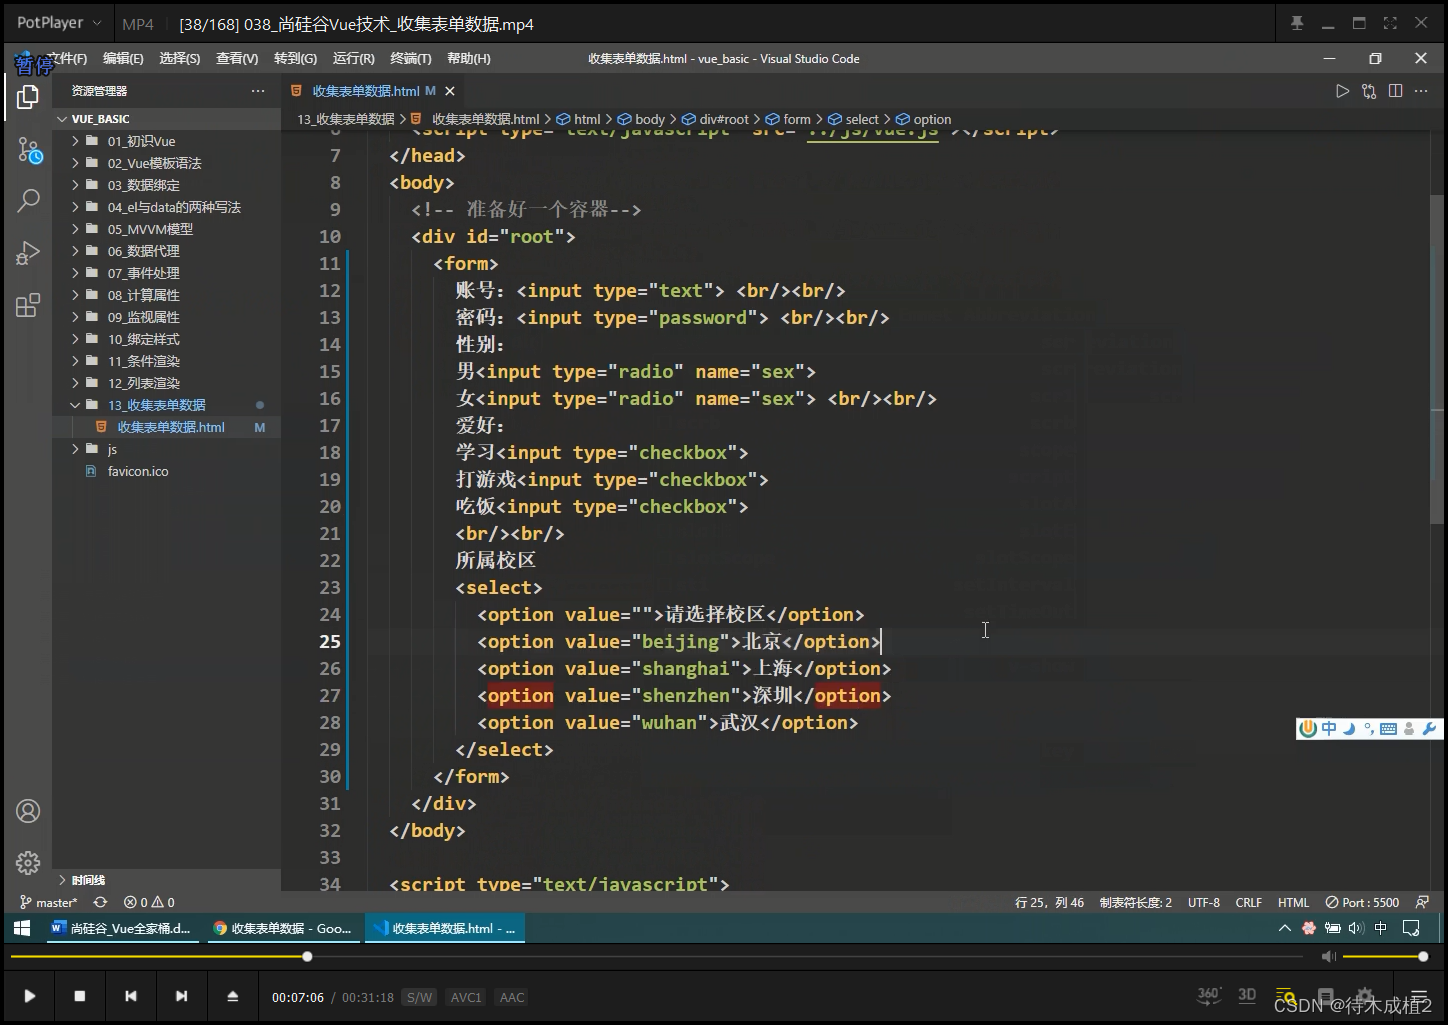Screen dimensions: 1448x1025
Task: Split the editor to the right
Action: [1395, 91]
